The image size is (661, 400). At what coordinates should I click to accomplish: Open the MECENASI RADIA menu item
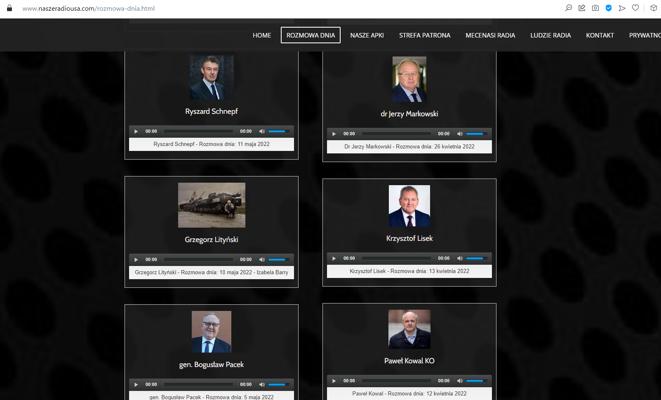[x=490, y=35]
